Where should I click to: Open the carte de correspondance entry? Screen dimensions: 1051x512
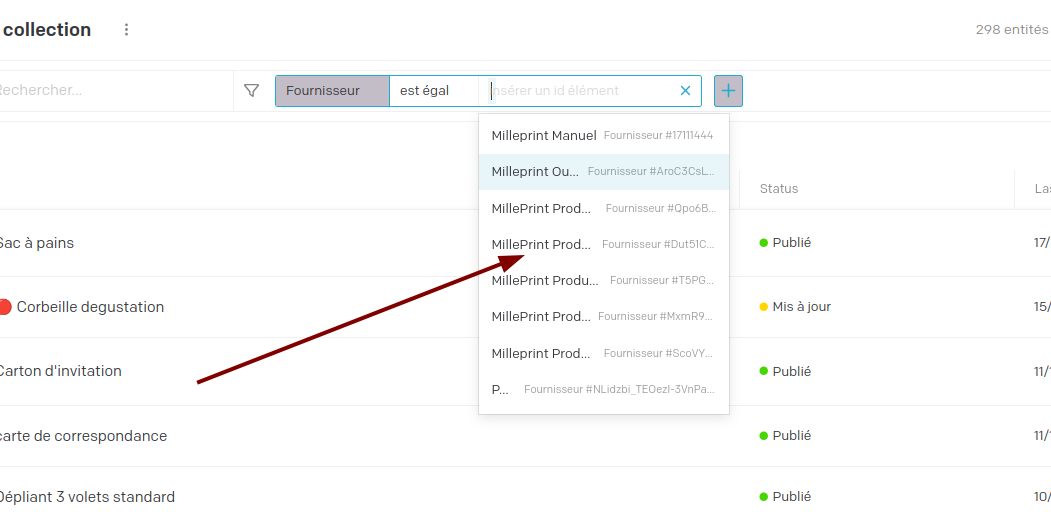tap(83, 436)
